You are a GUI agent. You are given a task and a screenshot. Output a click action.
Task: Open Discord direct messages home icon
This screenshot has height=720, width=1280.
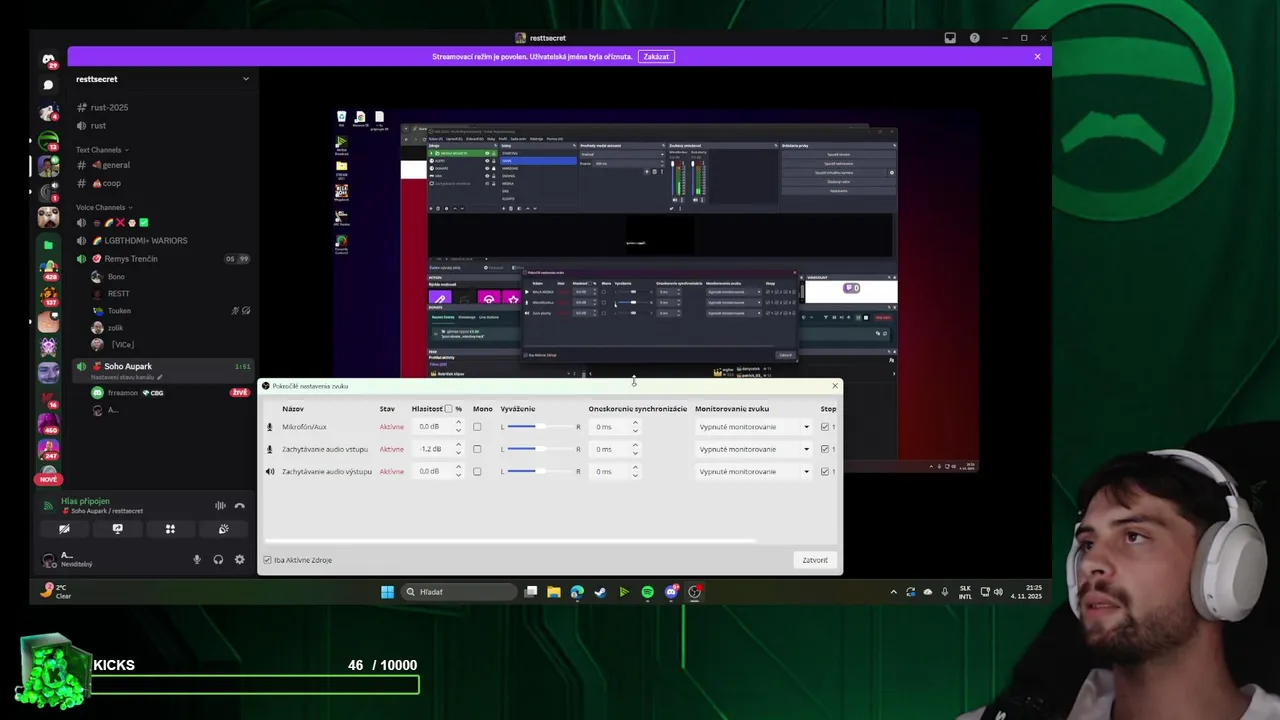(48, 60)
